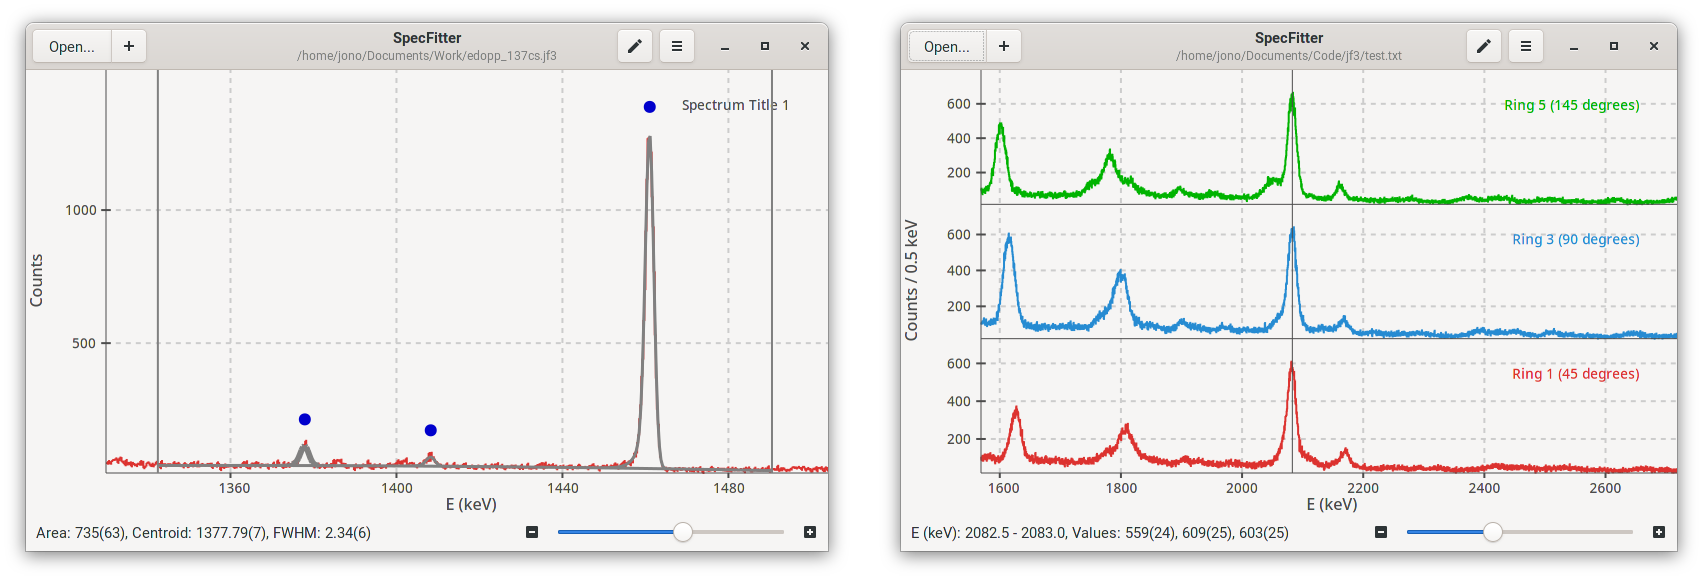This screenshot has width=1708, height=580.
Task: Click 'Spectrum Title 1' legend label
Action: pos(735,105)
